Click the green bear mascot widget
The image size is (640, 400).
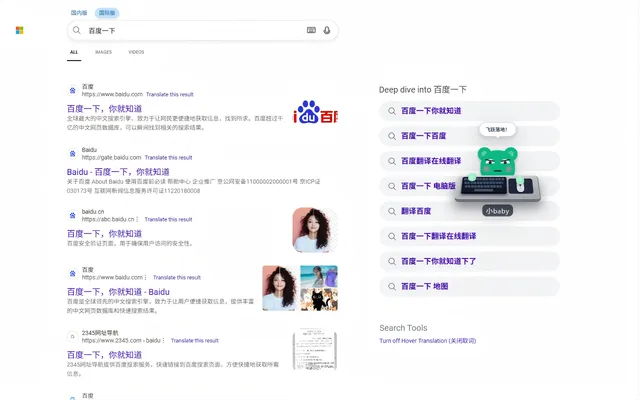tap(497, 175)
